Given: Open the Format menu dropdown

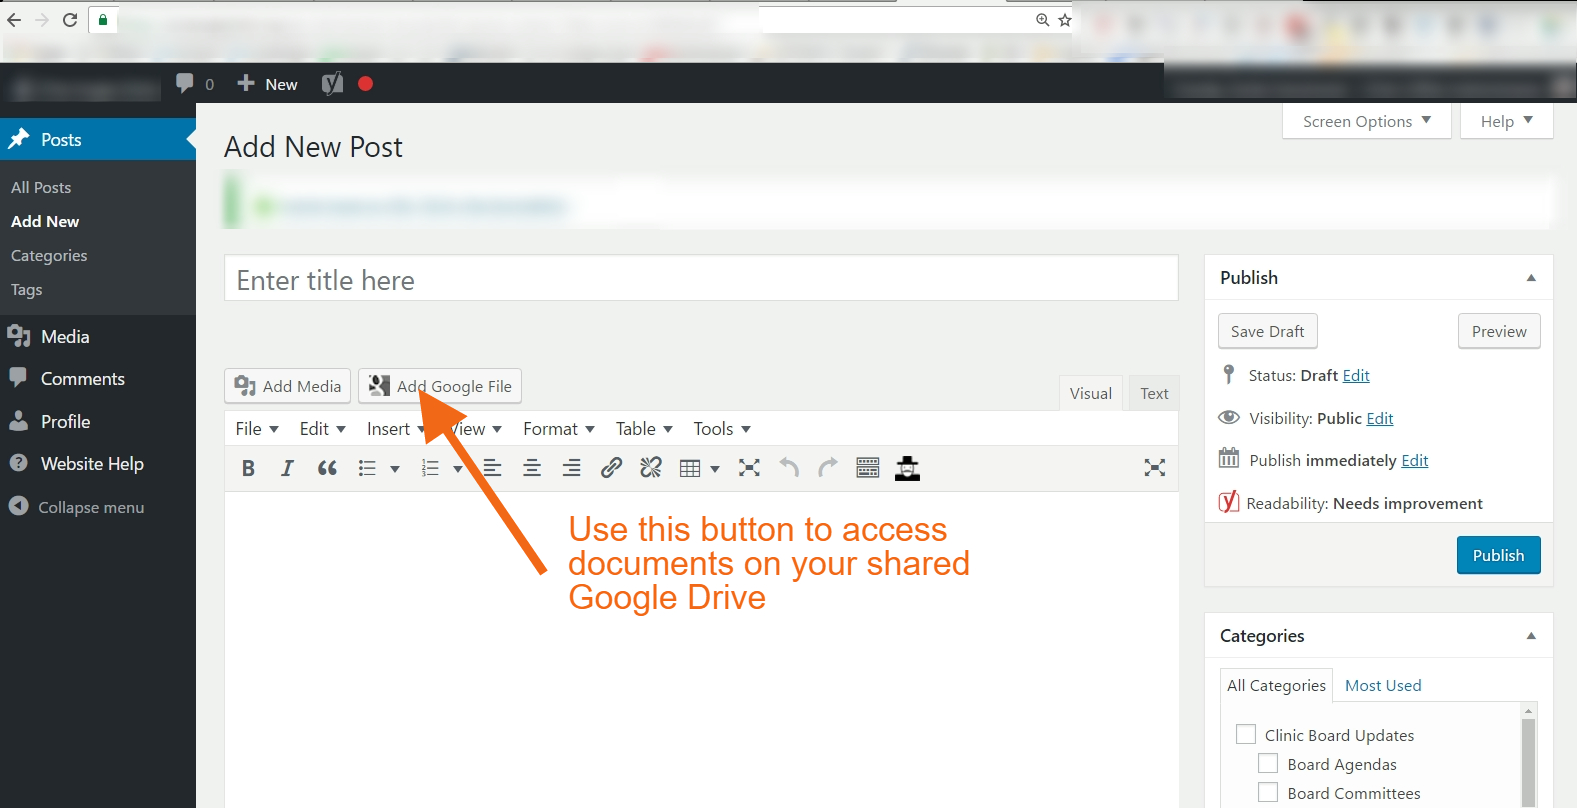Looking at the screenshot, I should point(559,429).
